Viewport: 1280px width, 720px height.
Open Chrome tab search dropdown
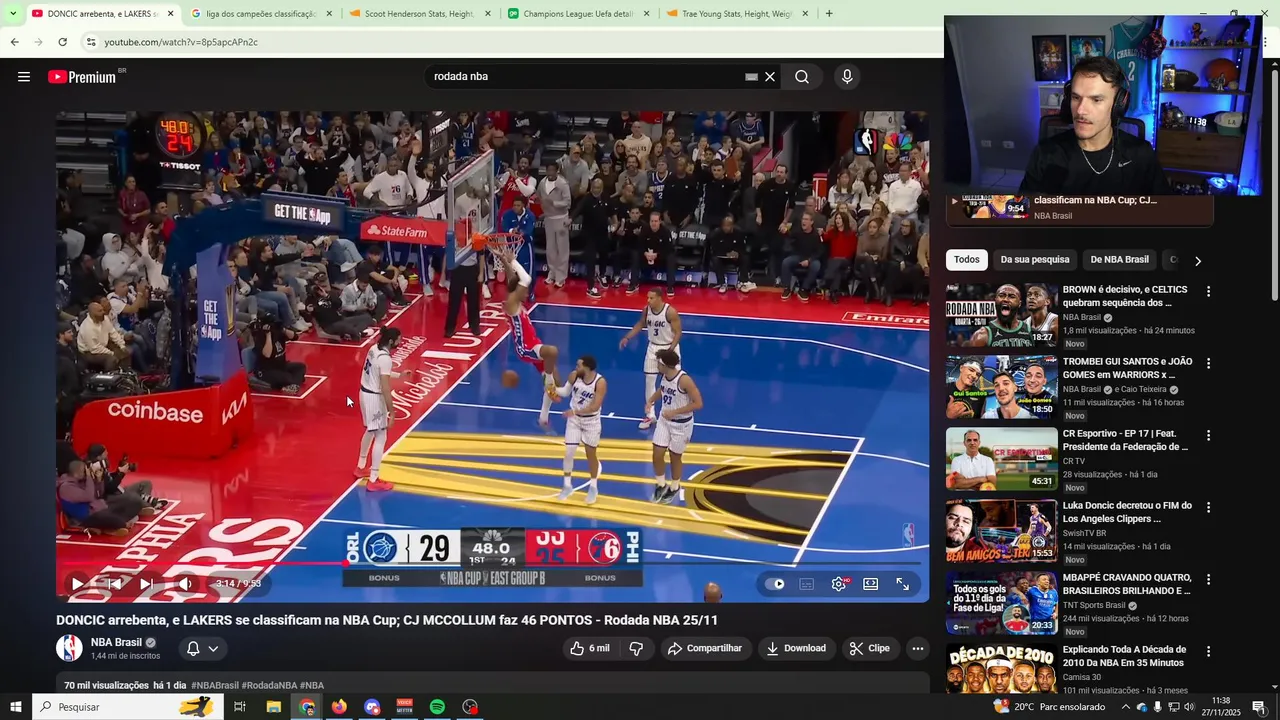point(12,14)
